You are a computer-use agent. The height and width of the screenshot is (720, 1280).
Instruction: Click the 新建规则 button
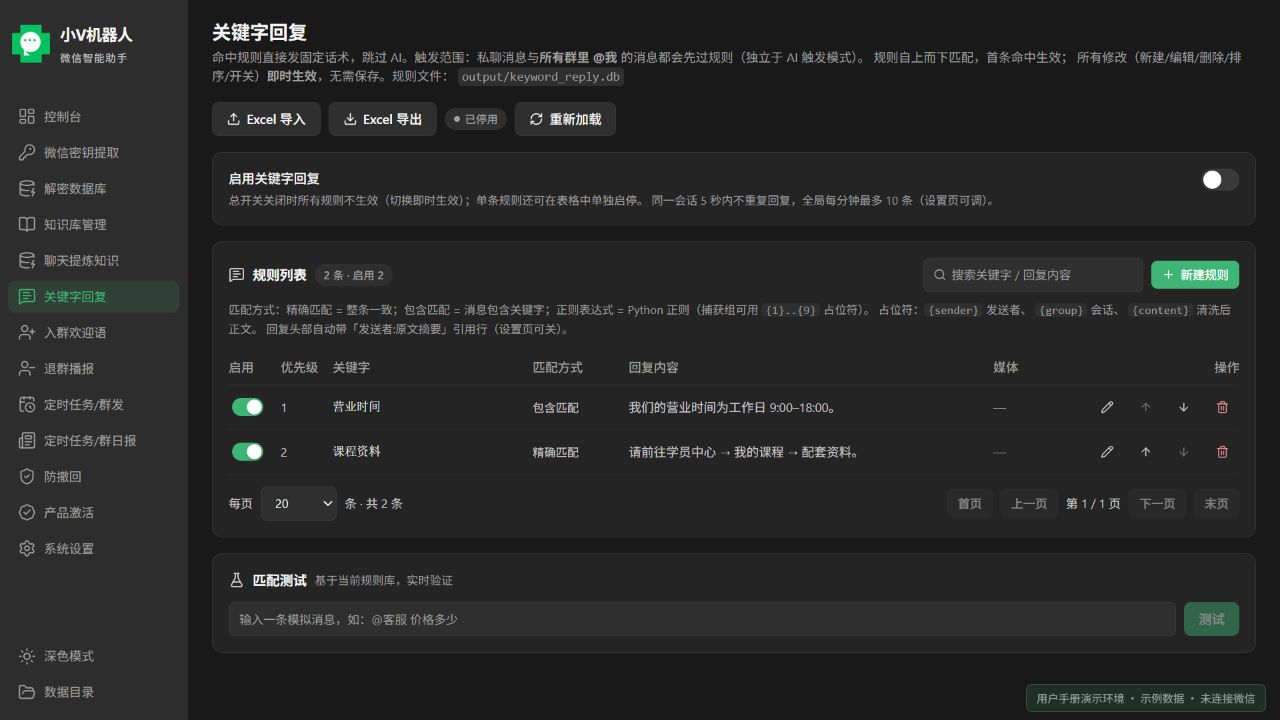pos(1195,275)
